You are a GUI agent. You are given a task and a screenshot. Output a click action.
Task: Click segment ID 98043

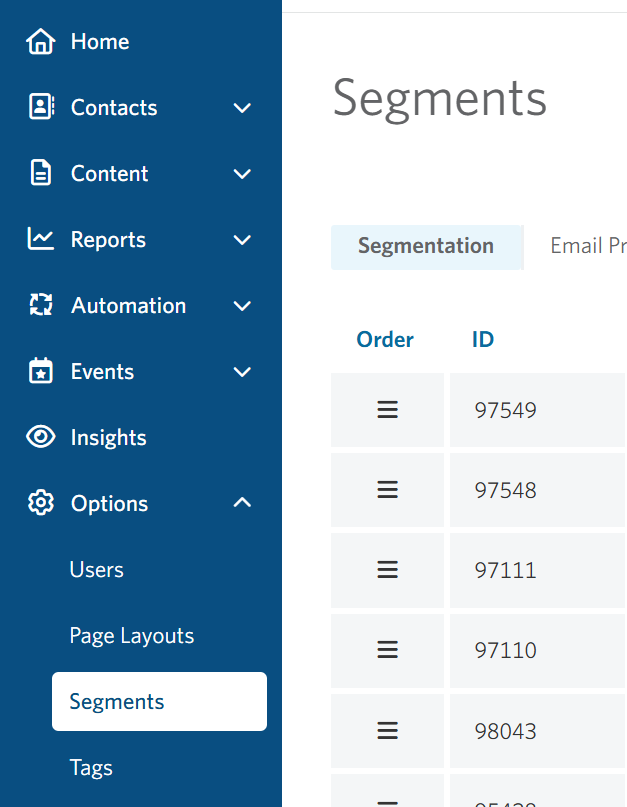click(x=506, y=731)
